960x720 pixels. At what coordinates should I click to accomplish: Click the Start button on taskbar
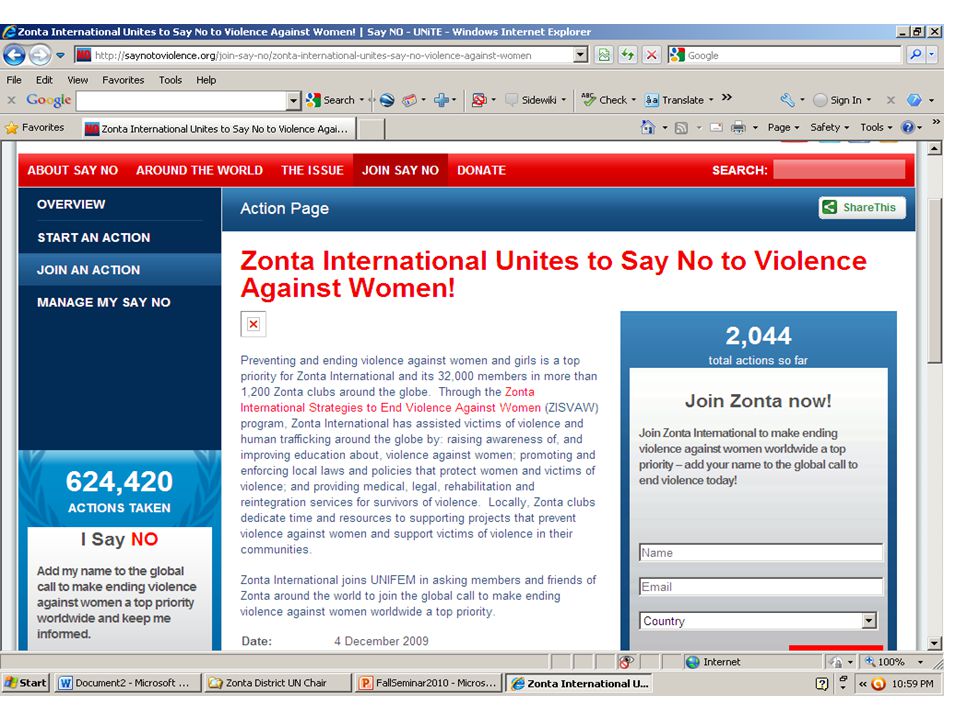(26, 683)
